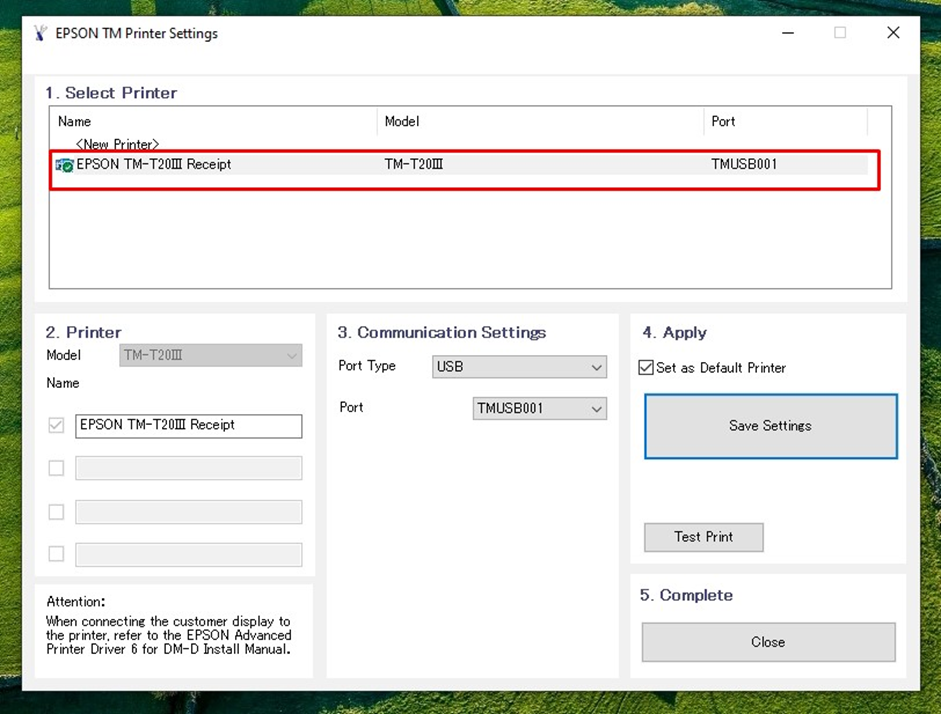Screen dimensions: 941x714
Task: Select the <New Printer> list entry
Action: pos(117,145)
